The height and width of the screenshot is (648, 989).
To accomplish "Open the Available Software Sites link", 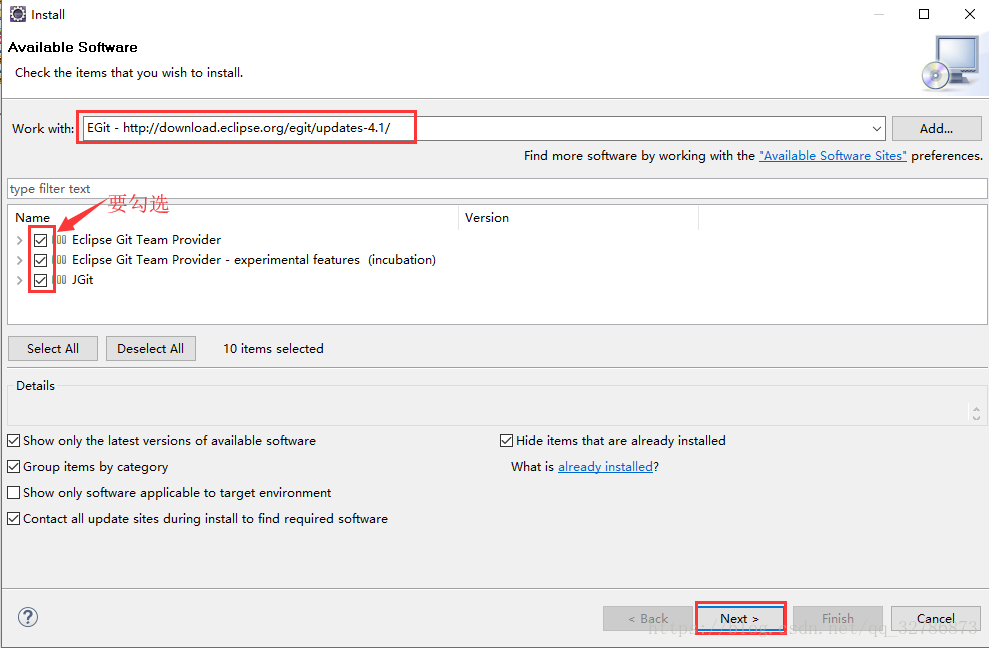I will (x=833, y=156).
